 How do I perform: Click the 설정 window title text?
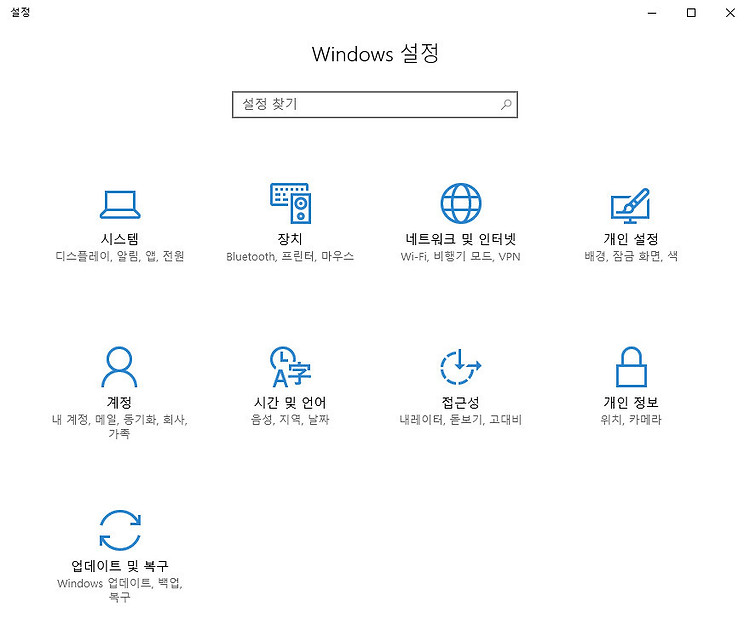tap(20, 12)
